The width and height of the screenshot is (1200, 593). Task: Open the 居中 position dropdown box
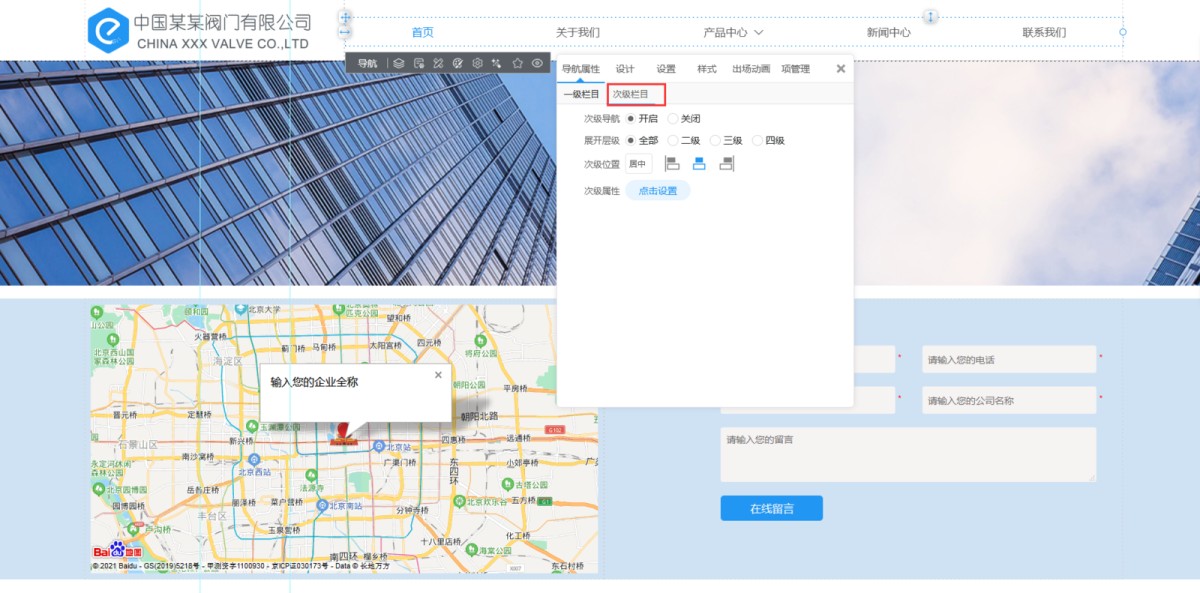[638, 164]
